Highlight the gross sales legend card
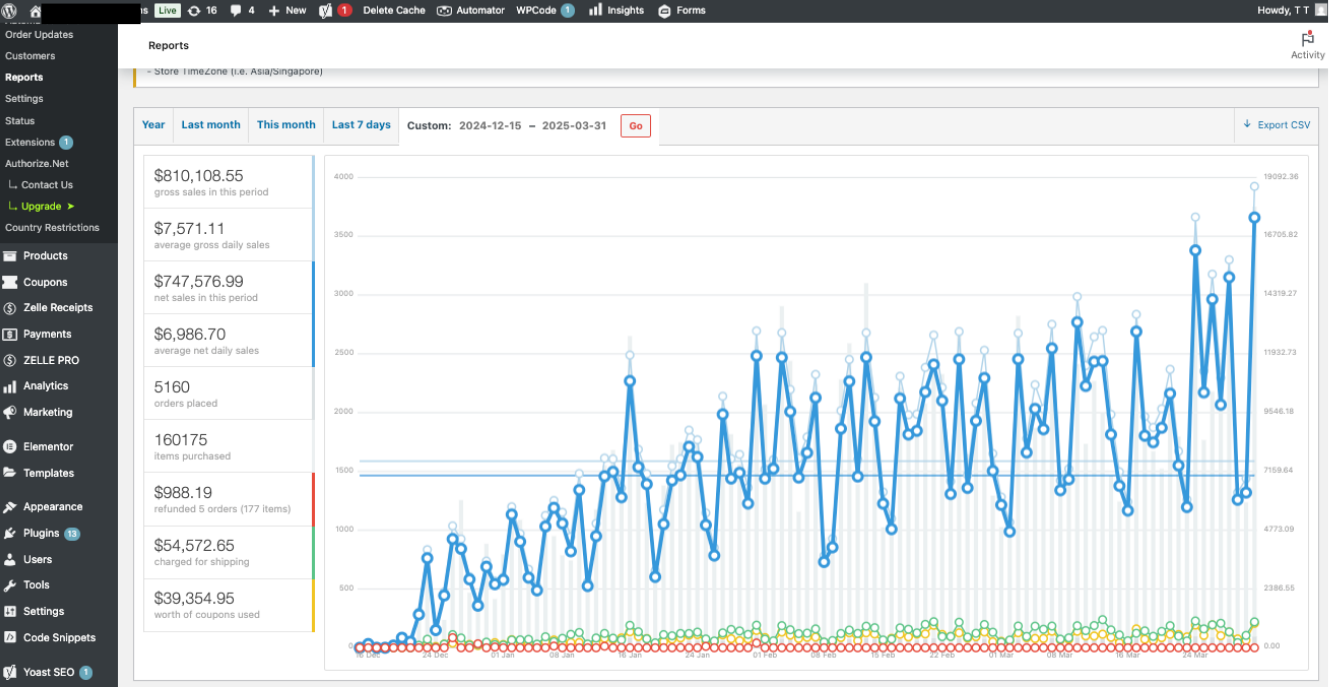The image size is (1331, 687). pos(228,182)
